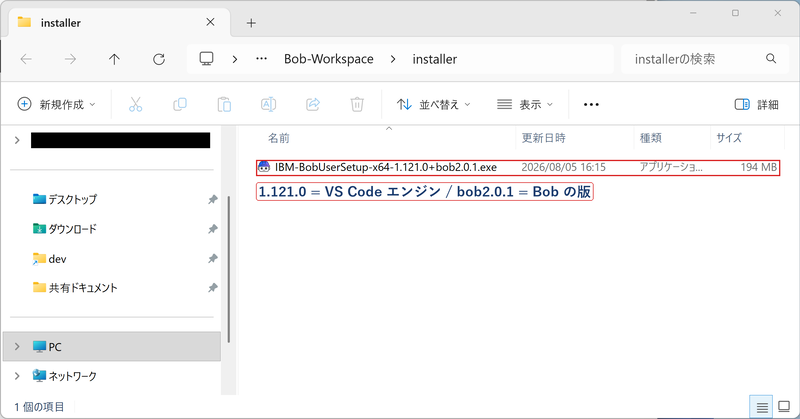
Task: Open the hidden path ellipsis in address bar
Action: (261, 59)
